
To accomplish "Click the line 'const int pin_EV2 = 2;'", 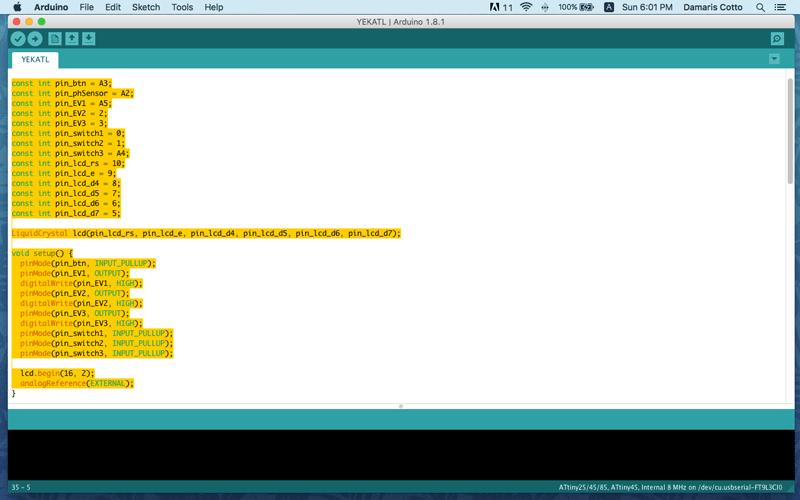I will pos(59,113).
